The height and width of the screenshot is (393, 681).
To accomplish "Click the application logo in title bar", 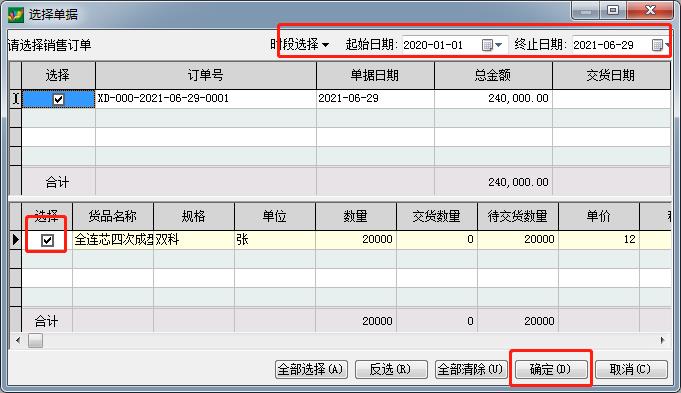I will pyautogui.click(x=16, y=14).
